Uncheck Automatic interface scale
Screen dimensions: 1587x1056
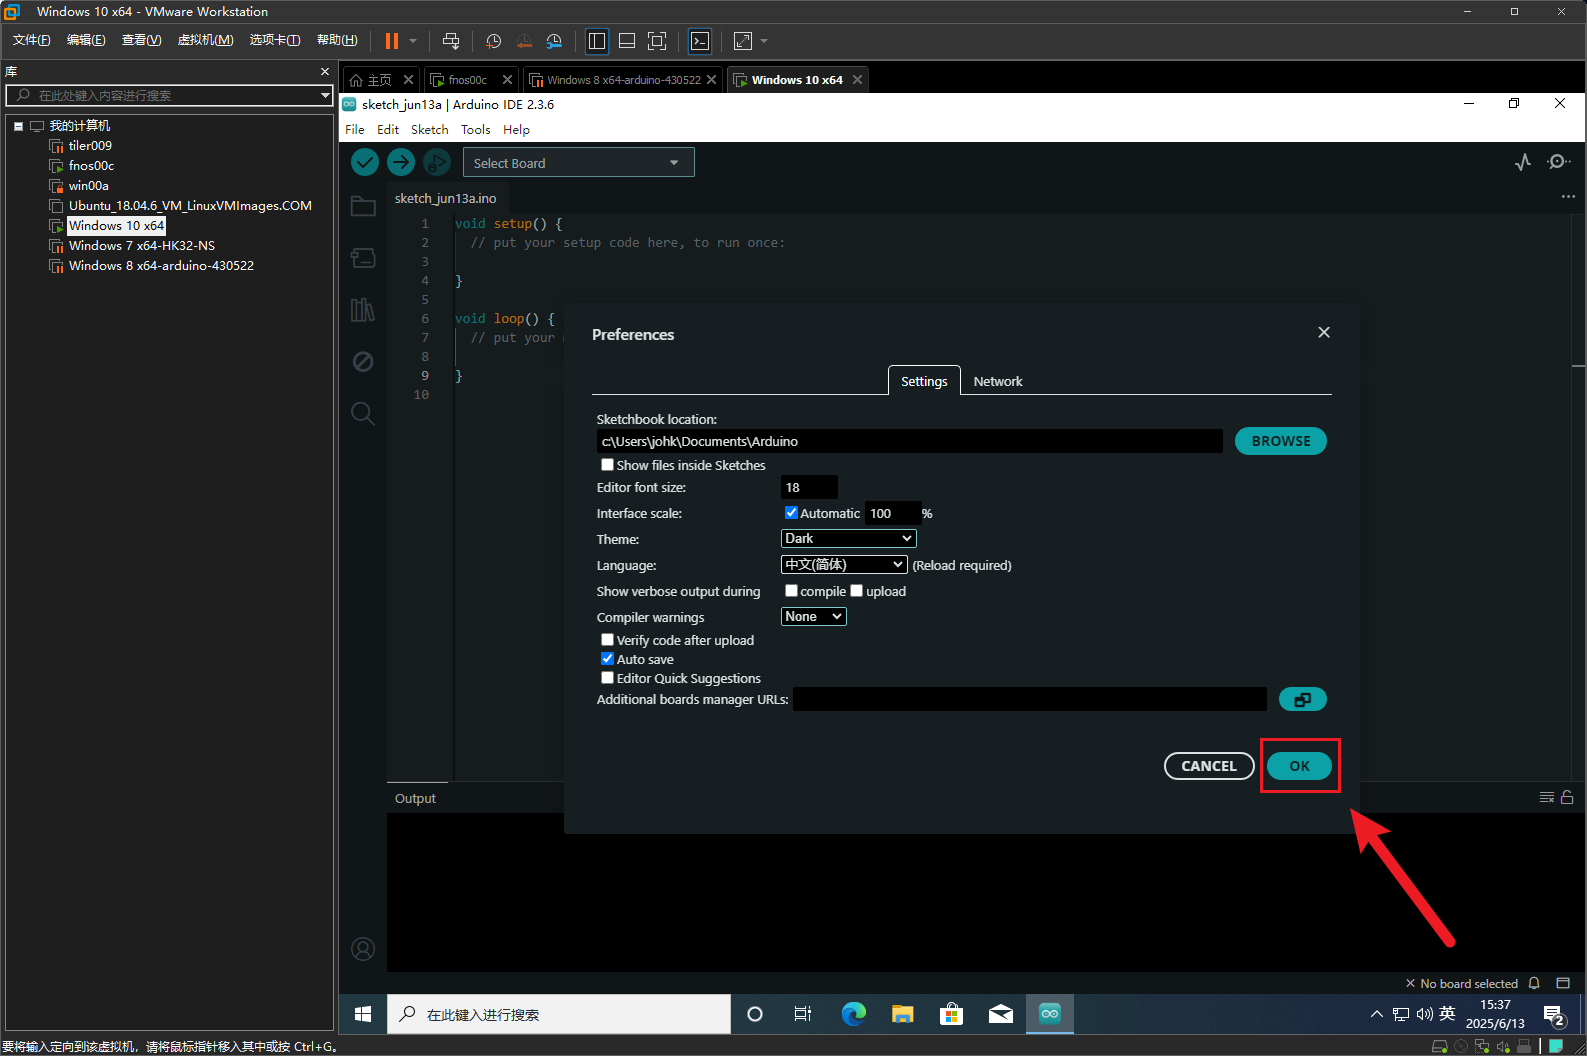pos(791,513)
